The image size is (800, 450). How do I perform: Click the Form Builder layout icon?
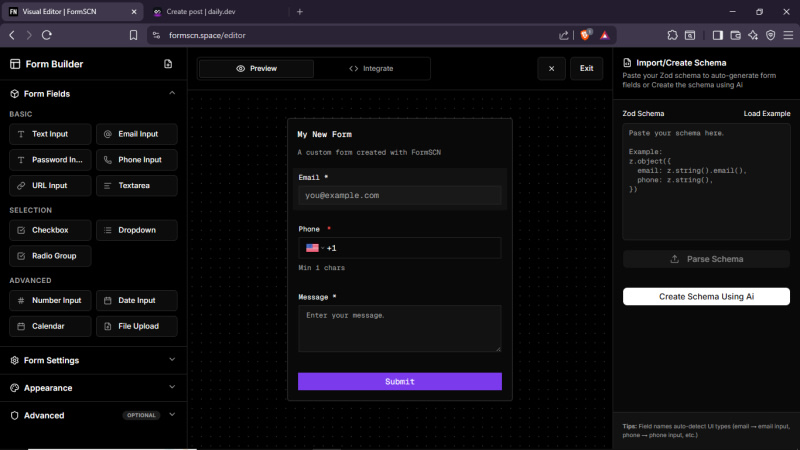[x=15, y=64]
